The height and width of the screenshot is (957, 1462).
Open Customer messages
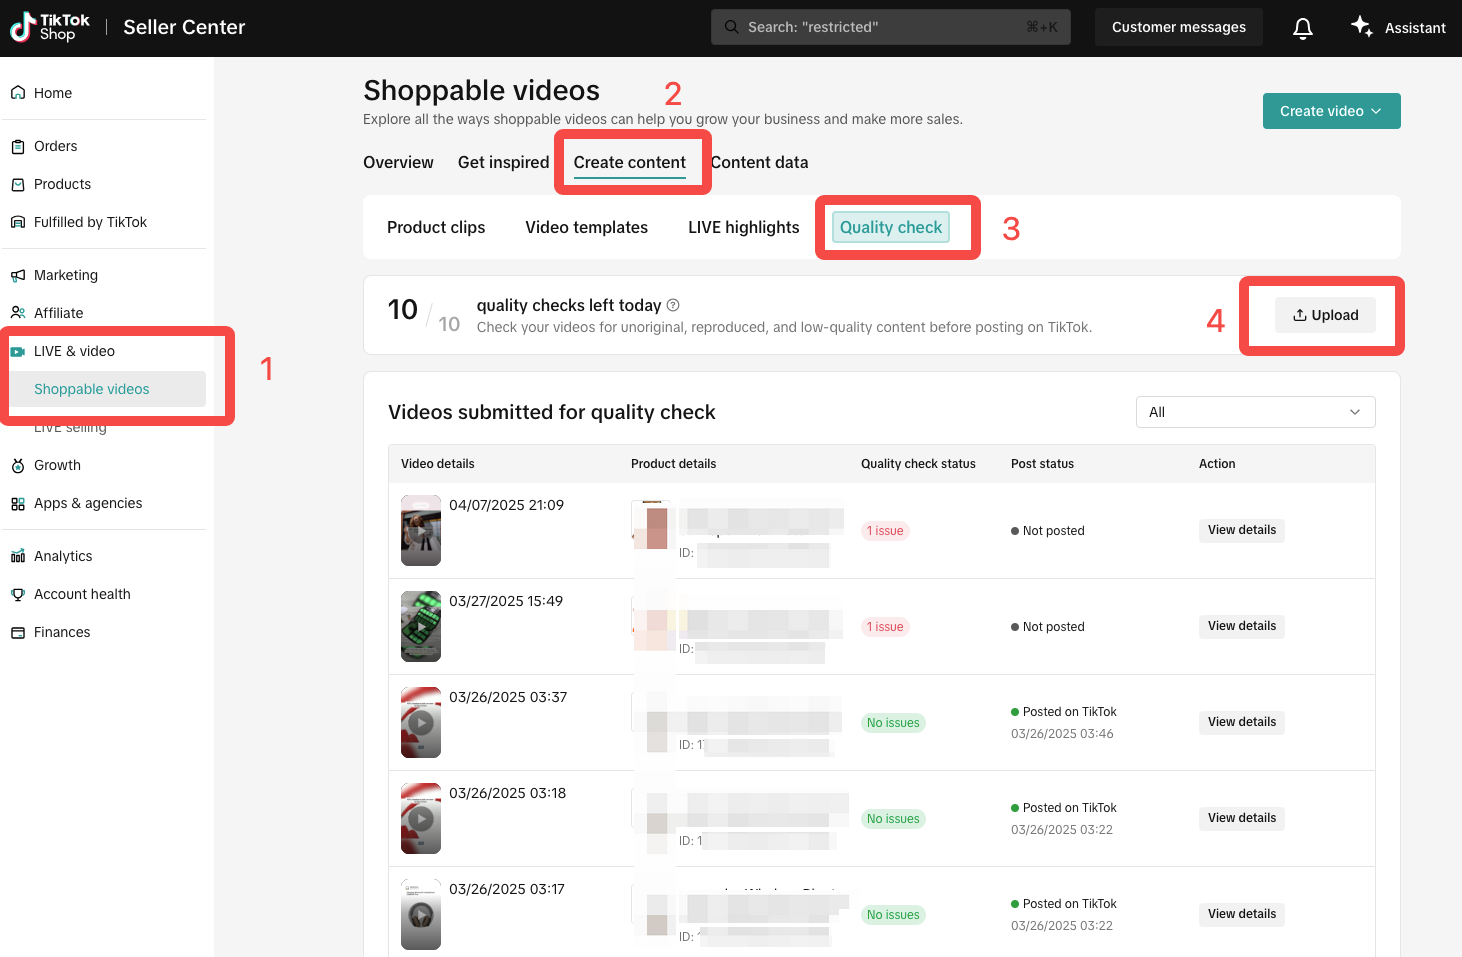1178,27
